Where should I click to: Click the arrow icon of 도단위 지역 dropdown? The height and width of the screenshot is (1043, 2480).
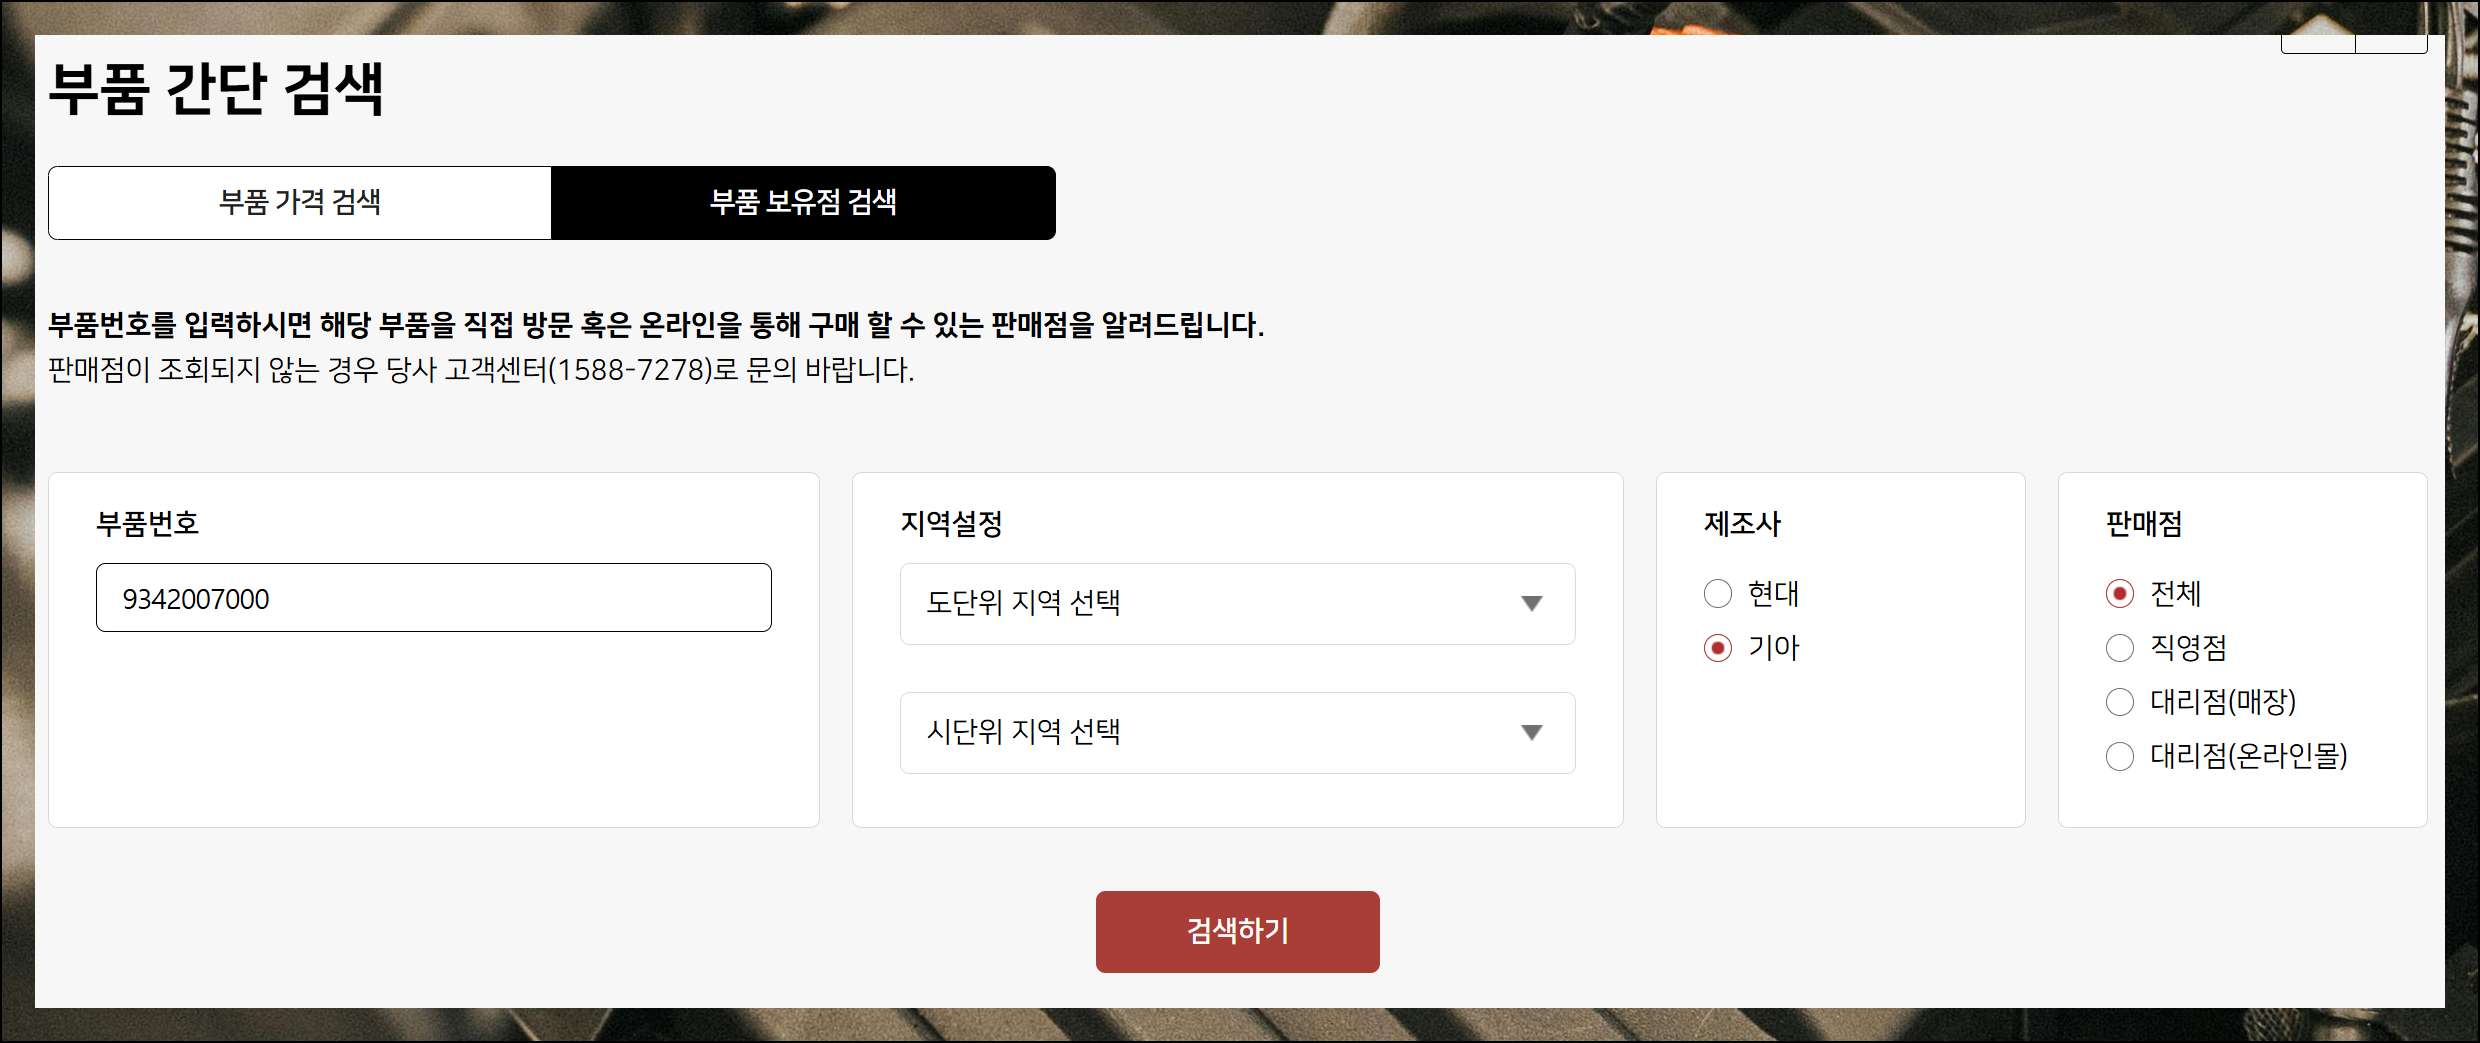tap(1531, 604)
